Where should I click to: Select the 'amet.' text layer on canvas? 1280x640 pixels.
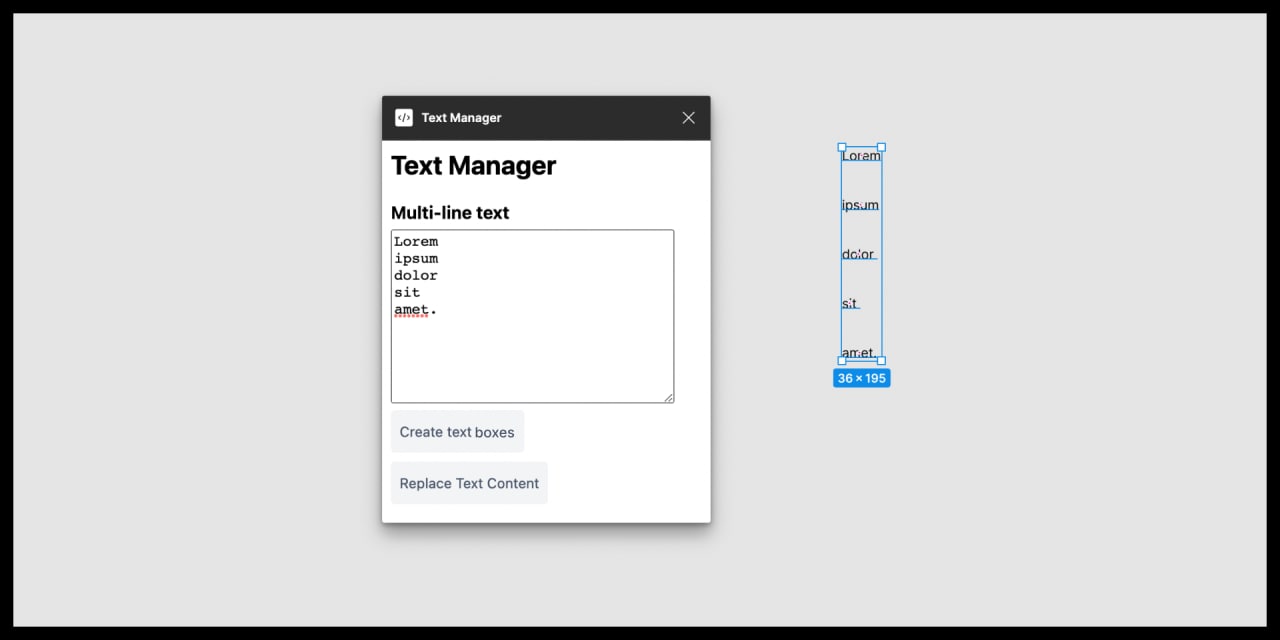click(x=859, y=352)
